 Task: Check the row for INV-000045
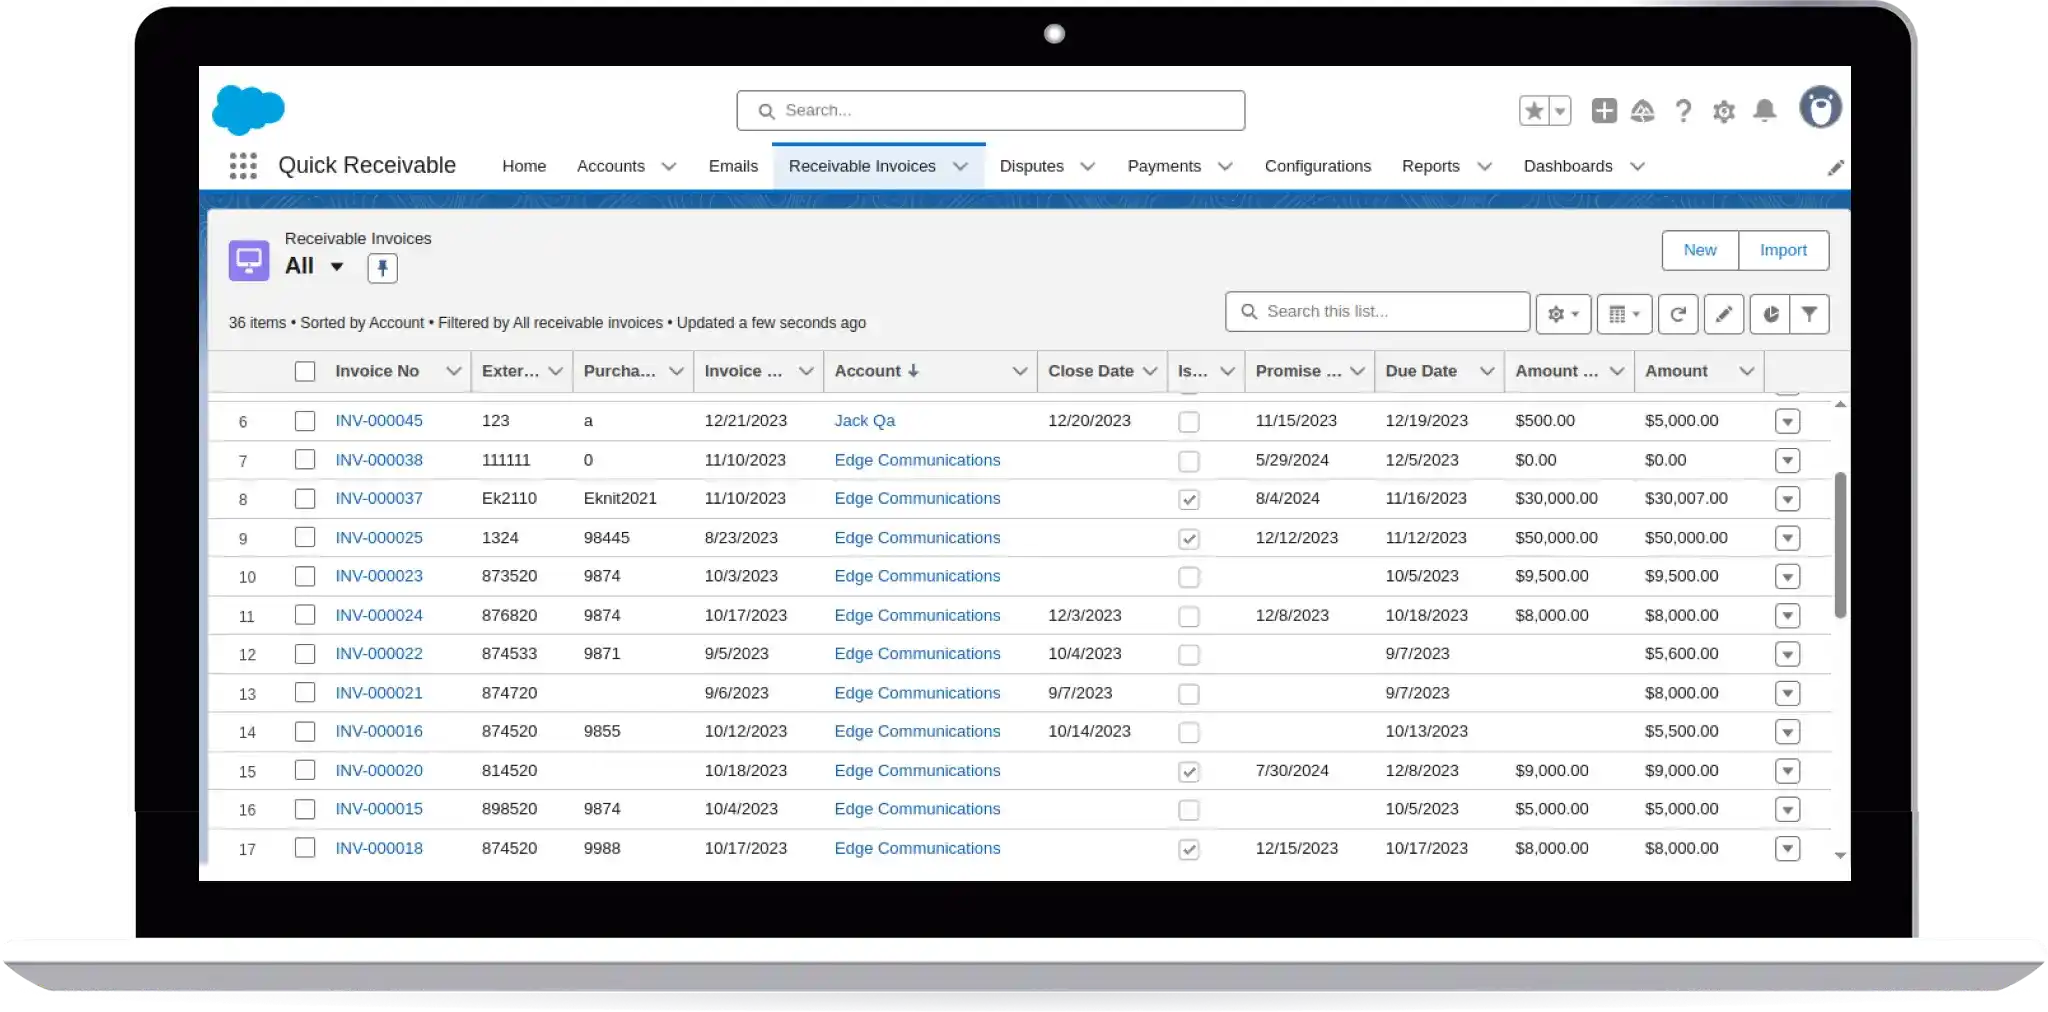pos(305,421)
